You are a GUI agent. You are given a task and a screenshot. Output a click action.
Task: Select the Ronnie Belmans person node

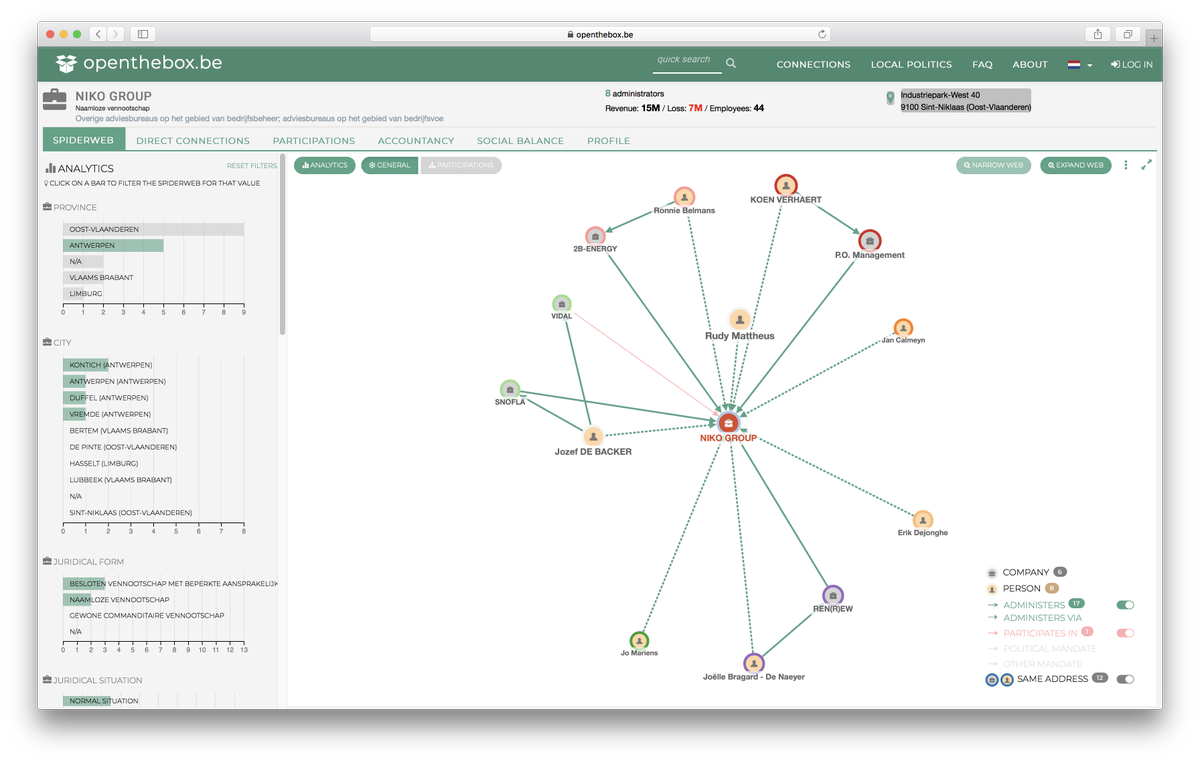pos(684,197)
